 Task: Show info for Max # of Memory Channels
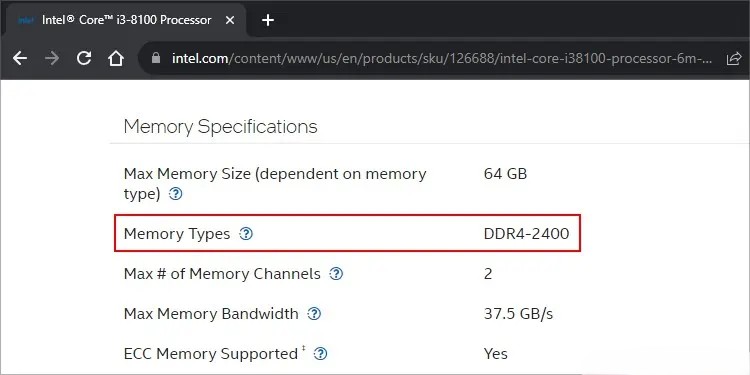(x=336, y=274)
